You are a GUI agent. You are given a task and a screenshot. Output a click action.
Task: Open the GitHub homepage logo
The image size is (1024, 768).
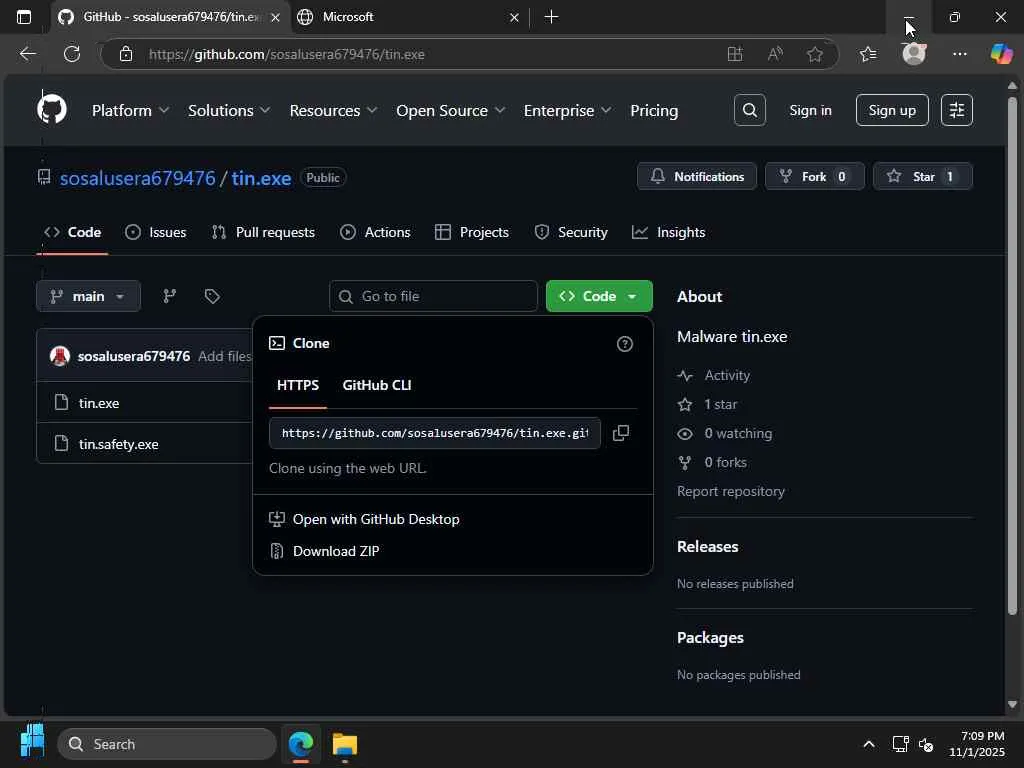[52, 109]
